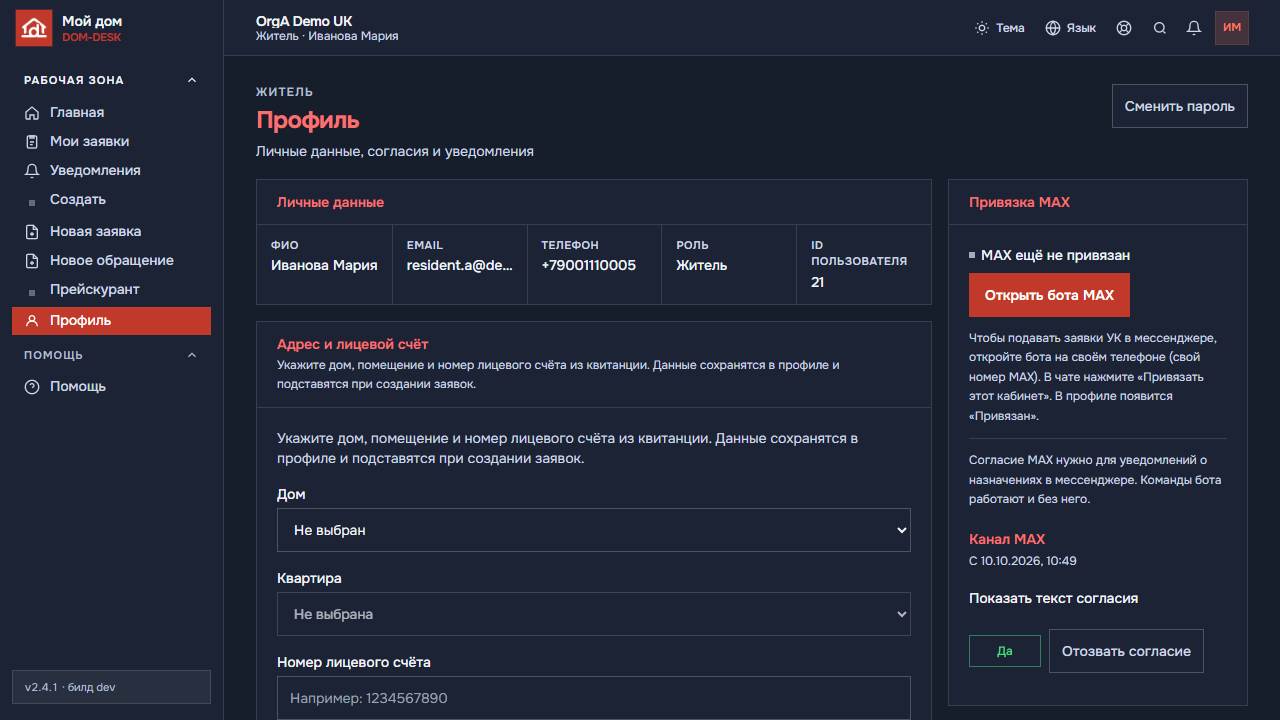Click the Главная home icon in sidebar
The image size is (1280, 720).
(32, 113)
